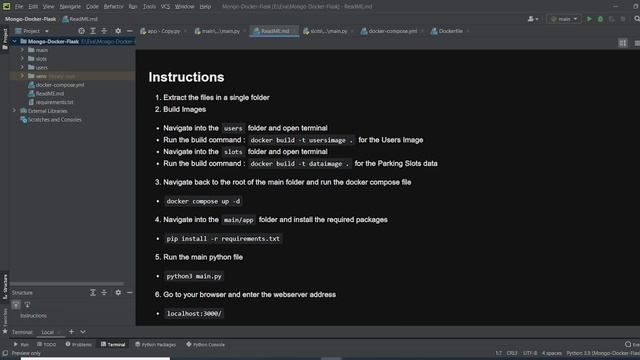
Task: Open the Terminal tool window button
Action: tap(113, 344)
